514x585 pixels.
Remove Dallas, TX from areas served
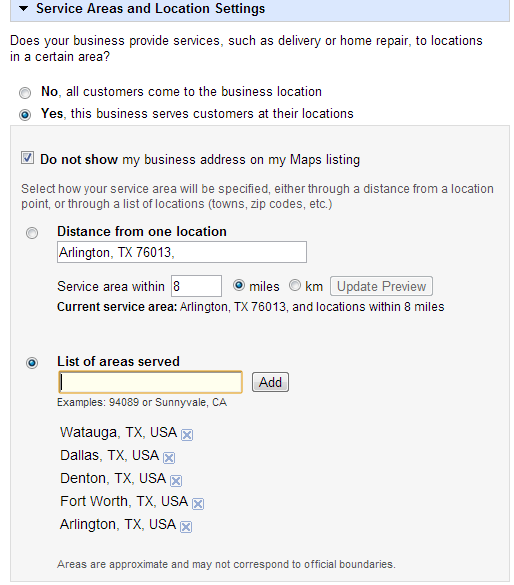[x=169, y=458]
